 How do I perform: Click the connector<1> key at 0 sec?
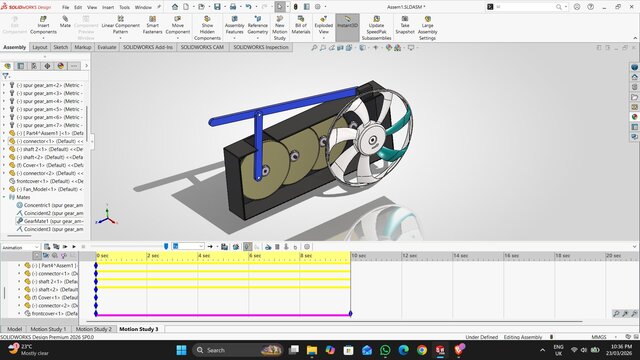point(96,273)
